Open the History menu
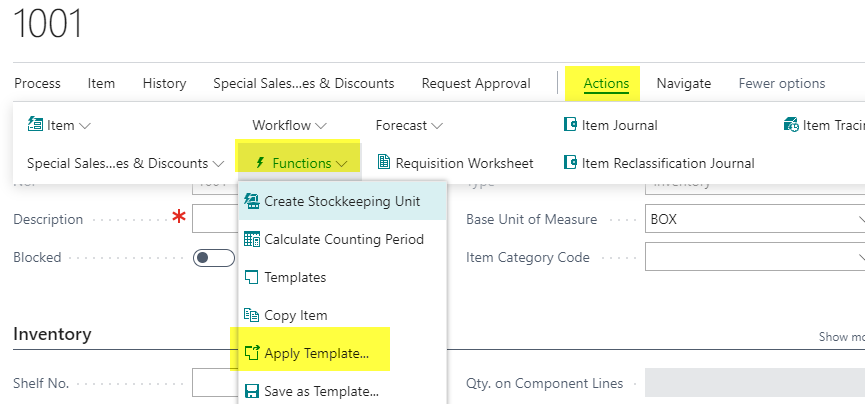 coord(164,83)
